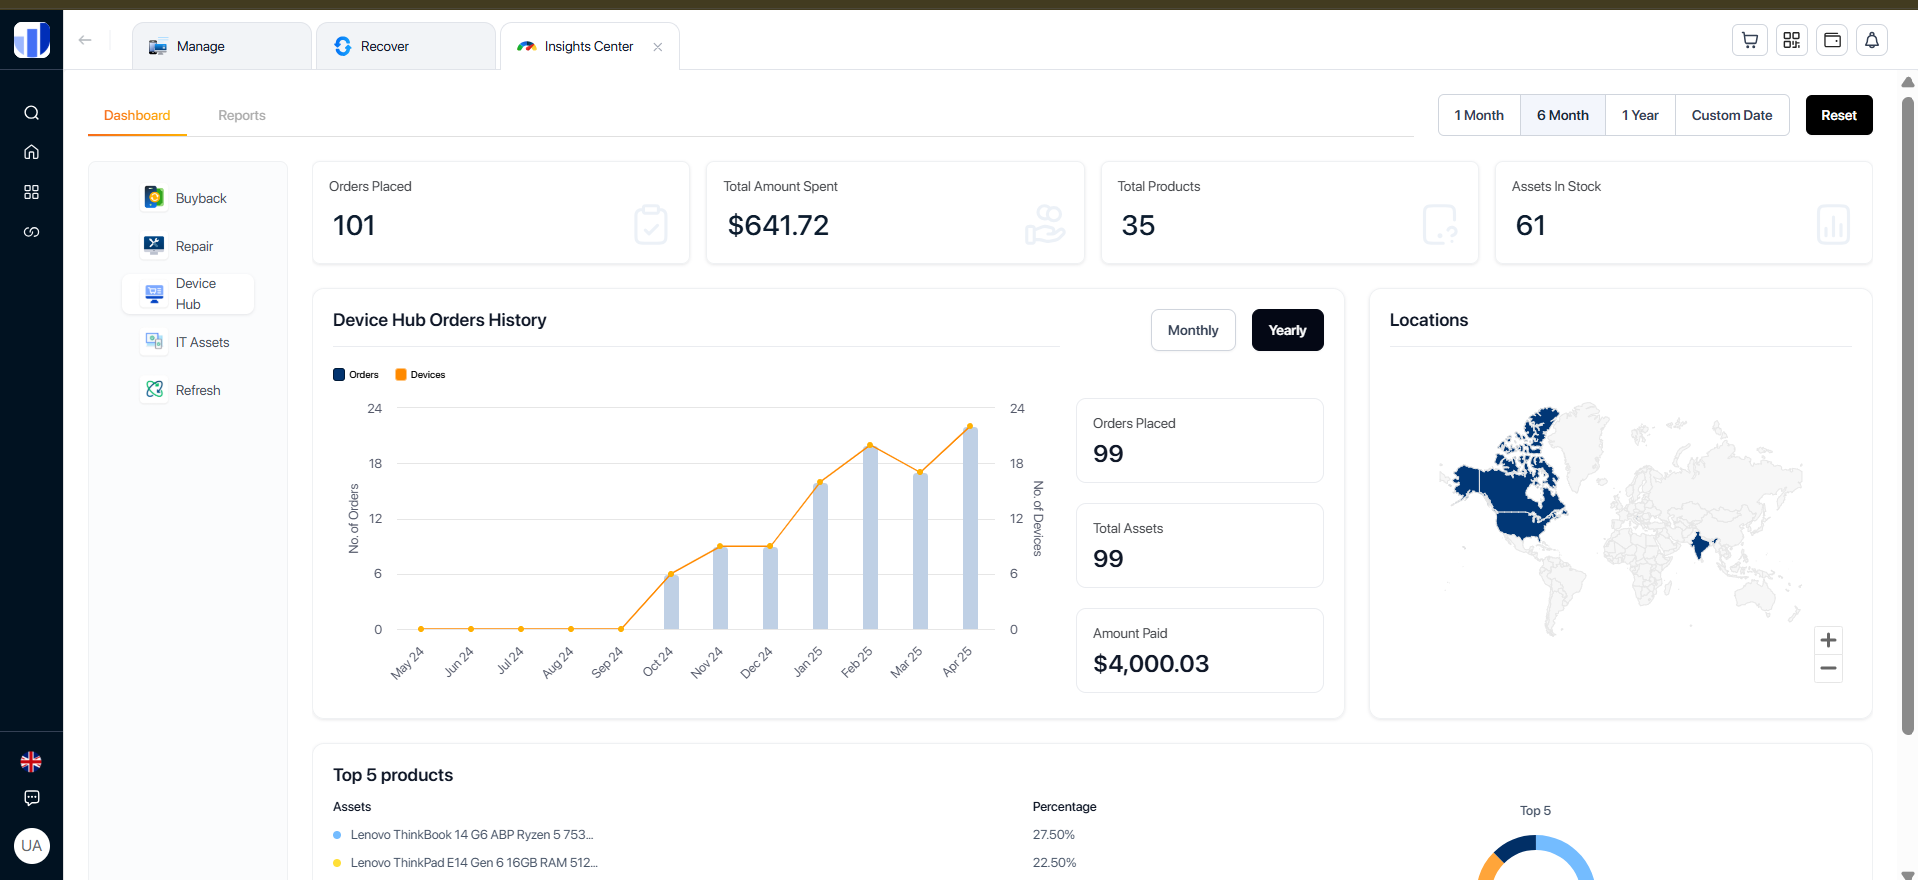Click the QR code grid icon

click(1791, 40)
